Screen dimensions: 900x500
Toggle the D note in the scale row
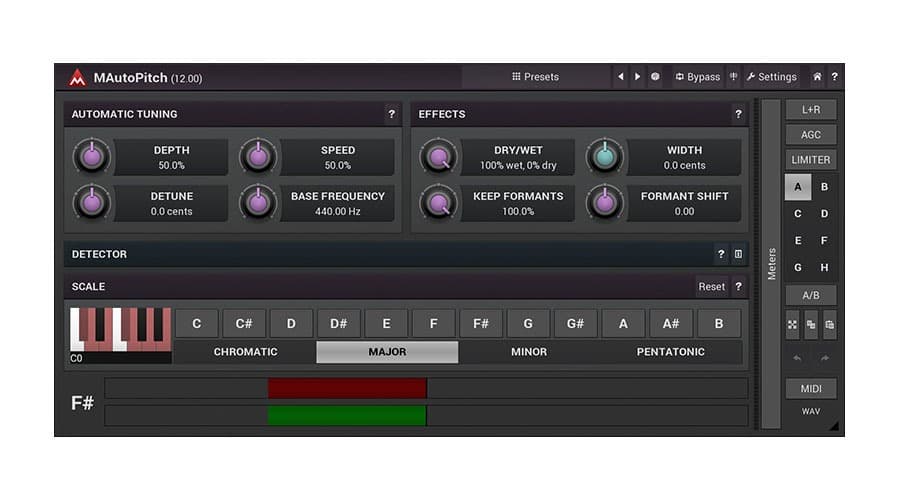click(291, 324)
